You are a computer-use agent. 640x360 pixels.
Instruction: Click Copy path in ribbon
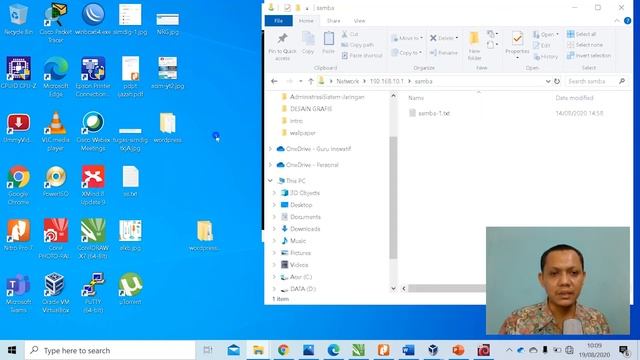coord(358,45)
